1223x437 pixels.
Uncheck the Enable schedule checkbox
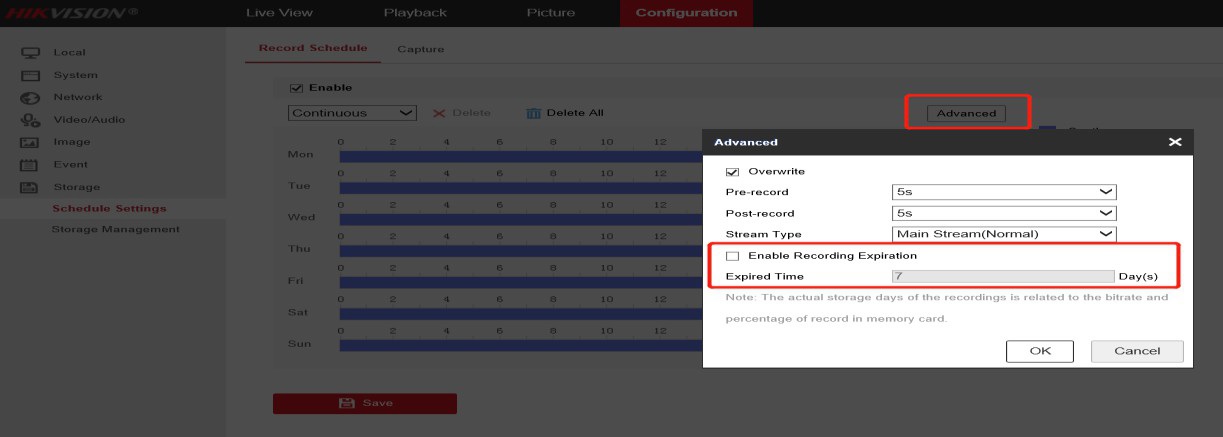(x=296, y=88)
